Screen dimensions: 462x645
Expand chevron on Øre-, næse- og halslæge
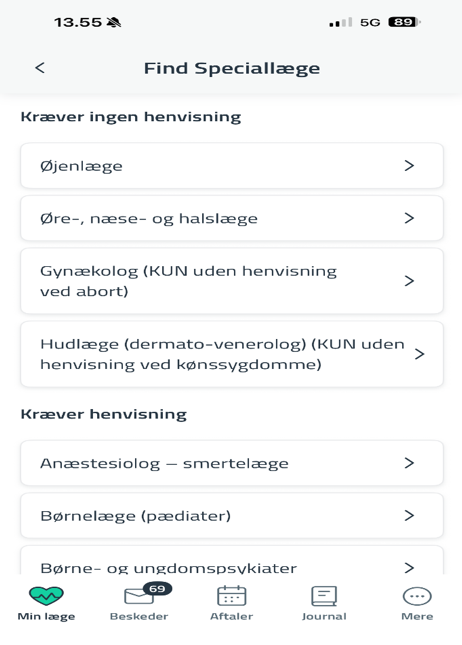[x=409, y=218]
